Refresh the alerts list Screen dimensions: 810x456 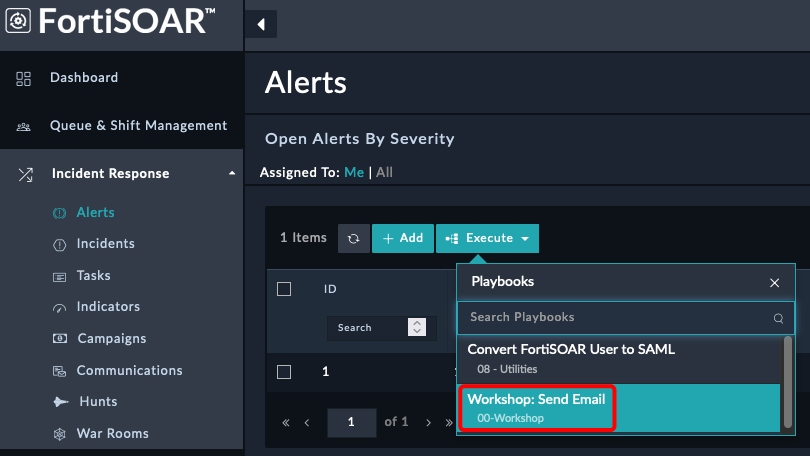point(354,239)
